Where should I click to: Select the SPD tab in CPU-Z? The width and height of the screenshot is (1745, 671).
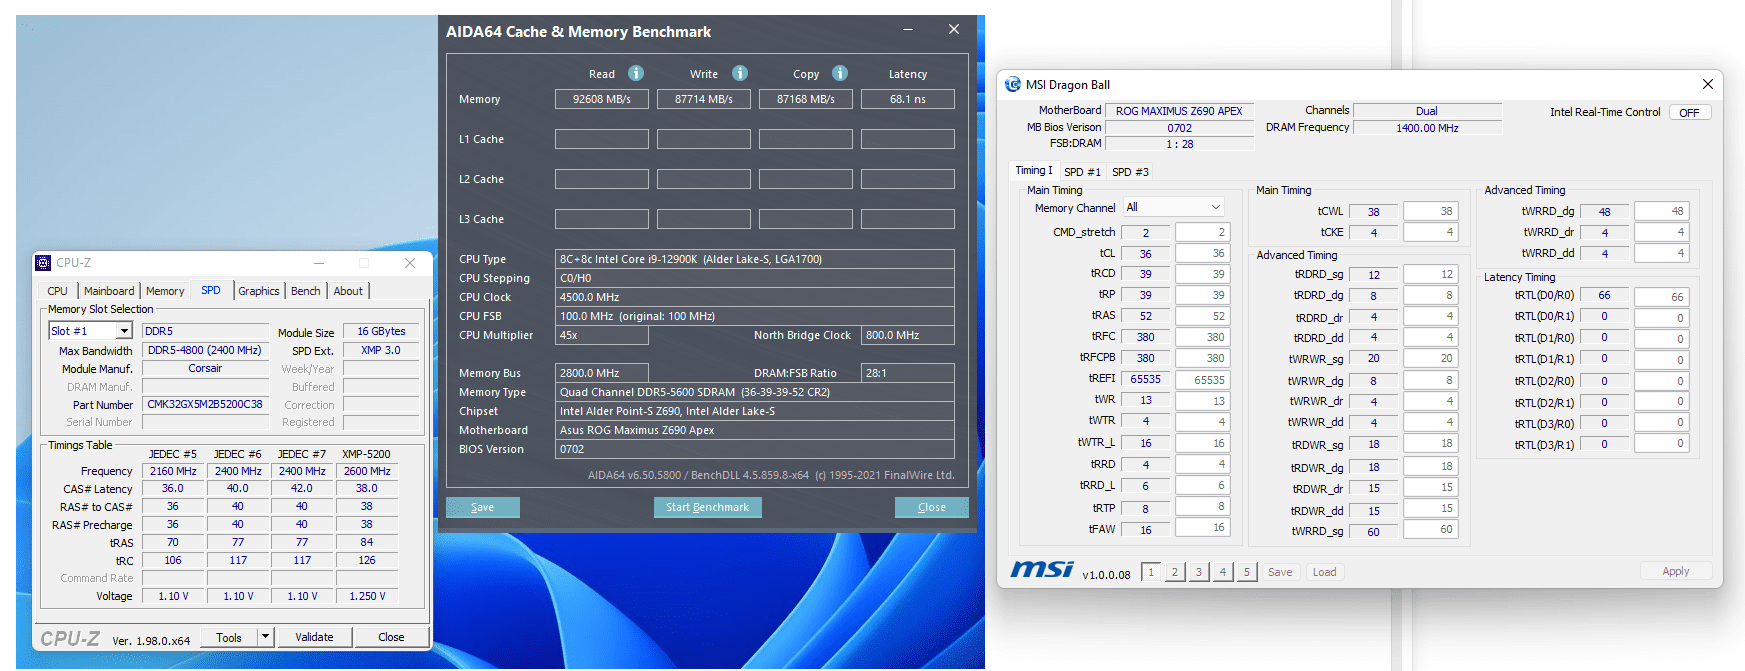coord(211,290)
